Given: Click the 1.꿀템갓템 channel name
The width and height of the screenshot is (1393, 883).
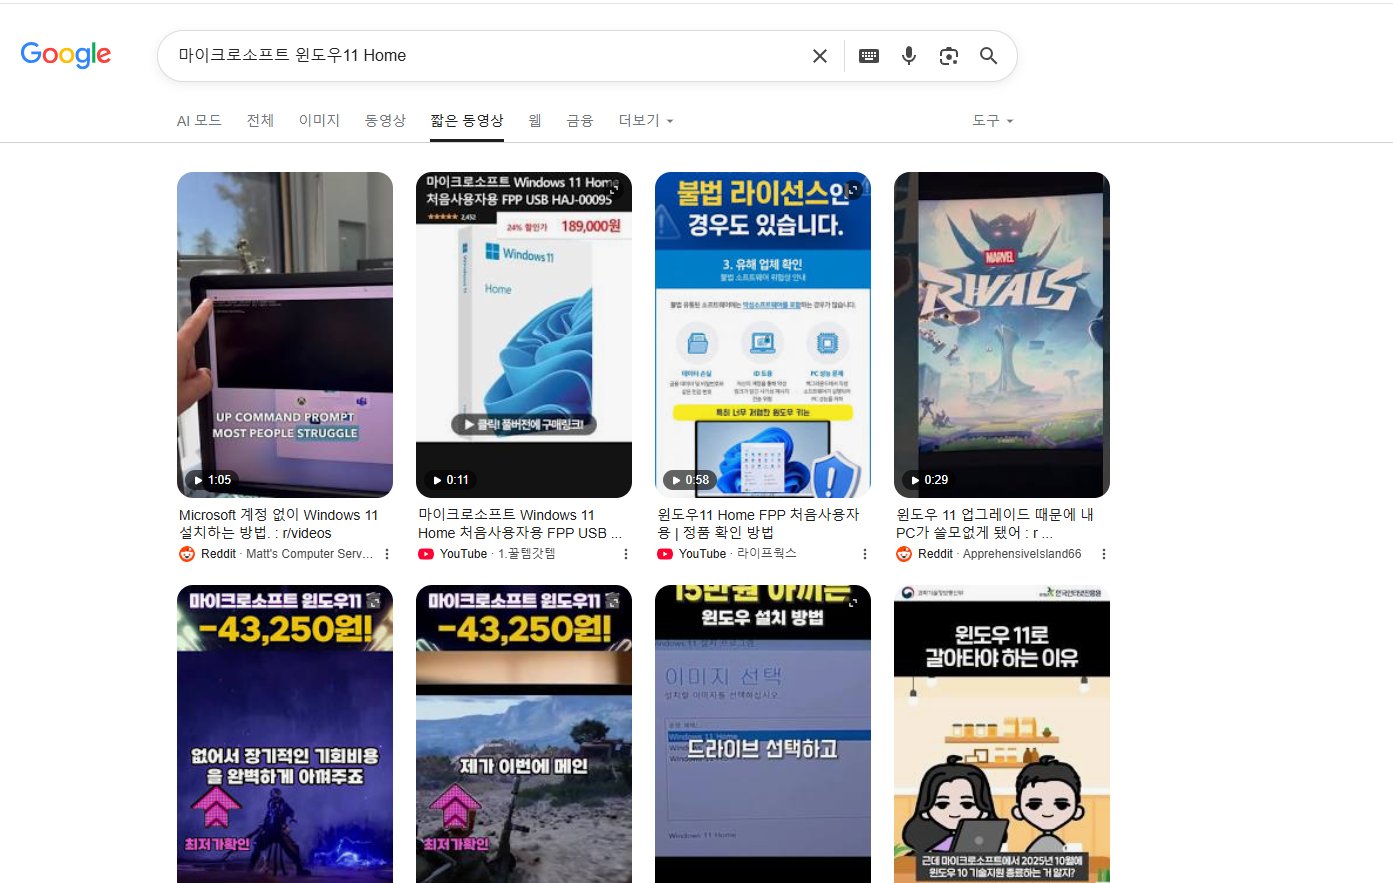Looking at the screenshot, I should click(526, 554).
